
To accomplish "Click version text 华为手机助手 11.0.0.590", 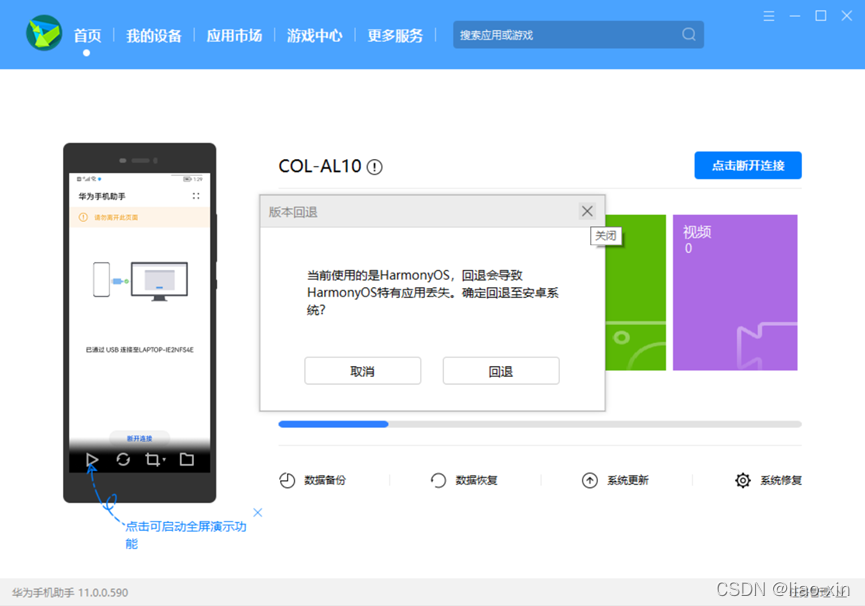I will (x=70, y=592).
